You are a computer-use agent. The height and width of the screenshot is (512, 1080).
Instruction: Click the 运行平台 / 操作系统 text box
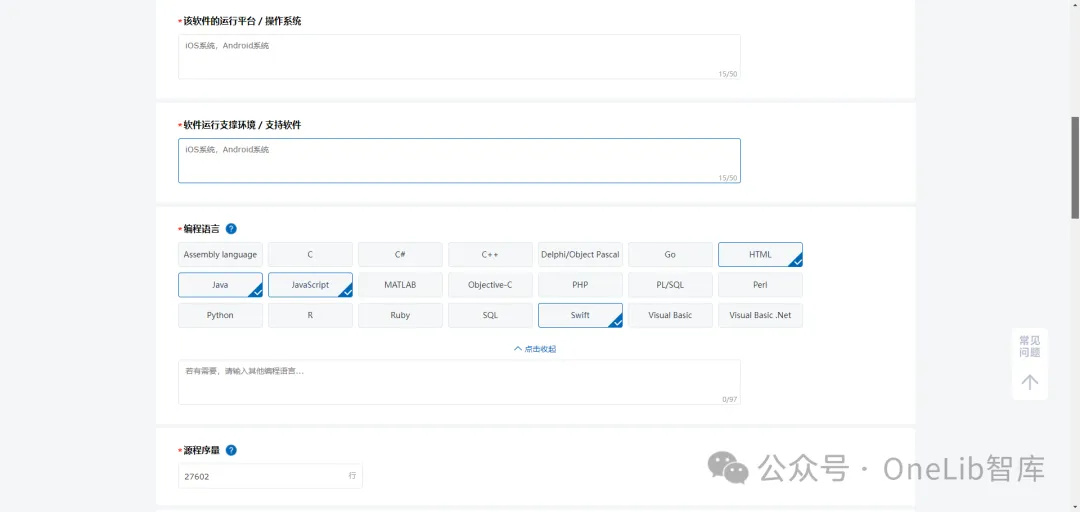459,56
